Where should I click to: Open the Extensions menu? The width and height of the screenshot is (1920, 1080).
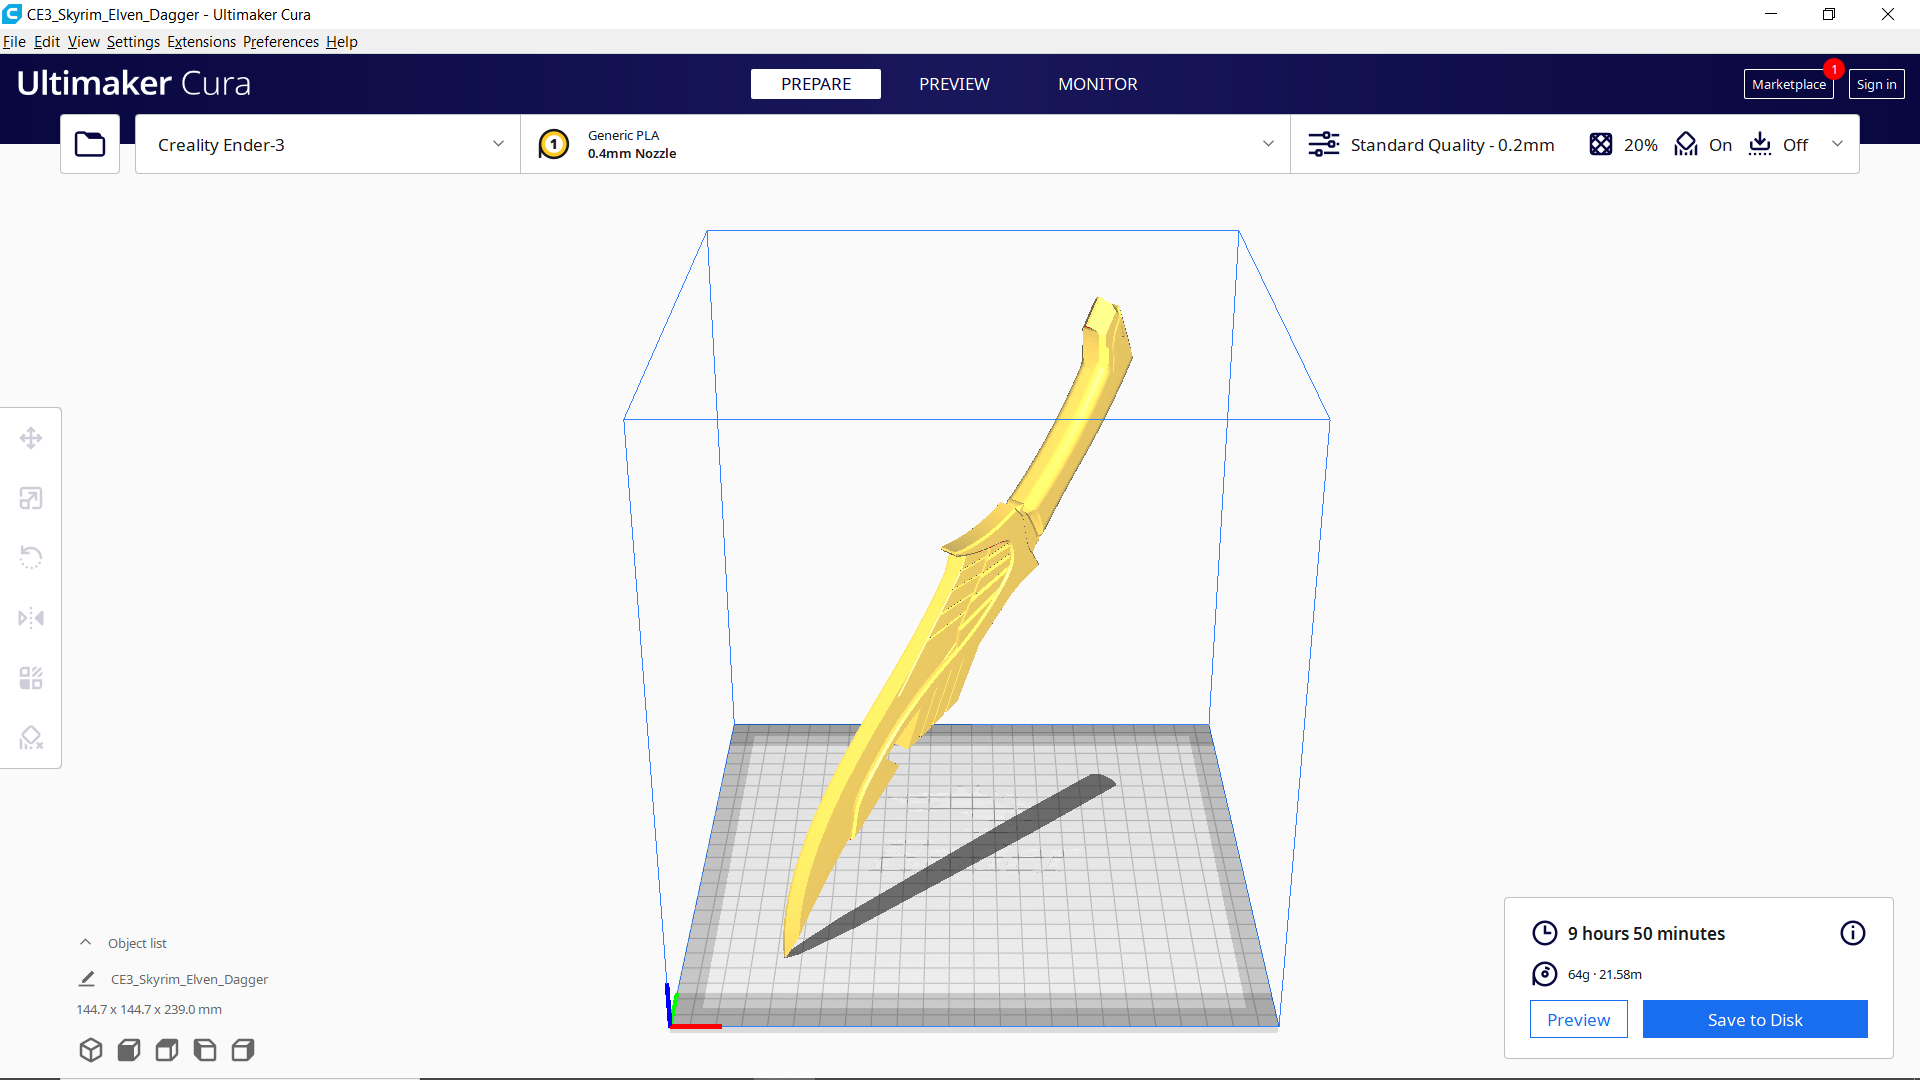coord(201,42)
